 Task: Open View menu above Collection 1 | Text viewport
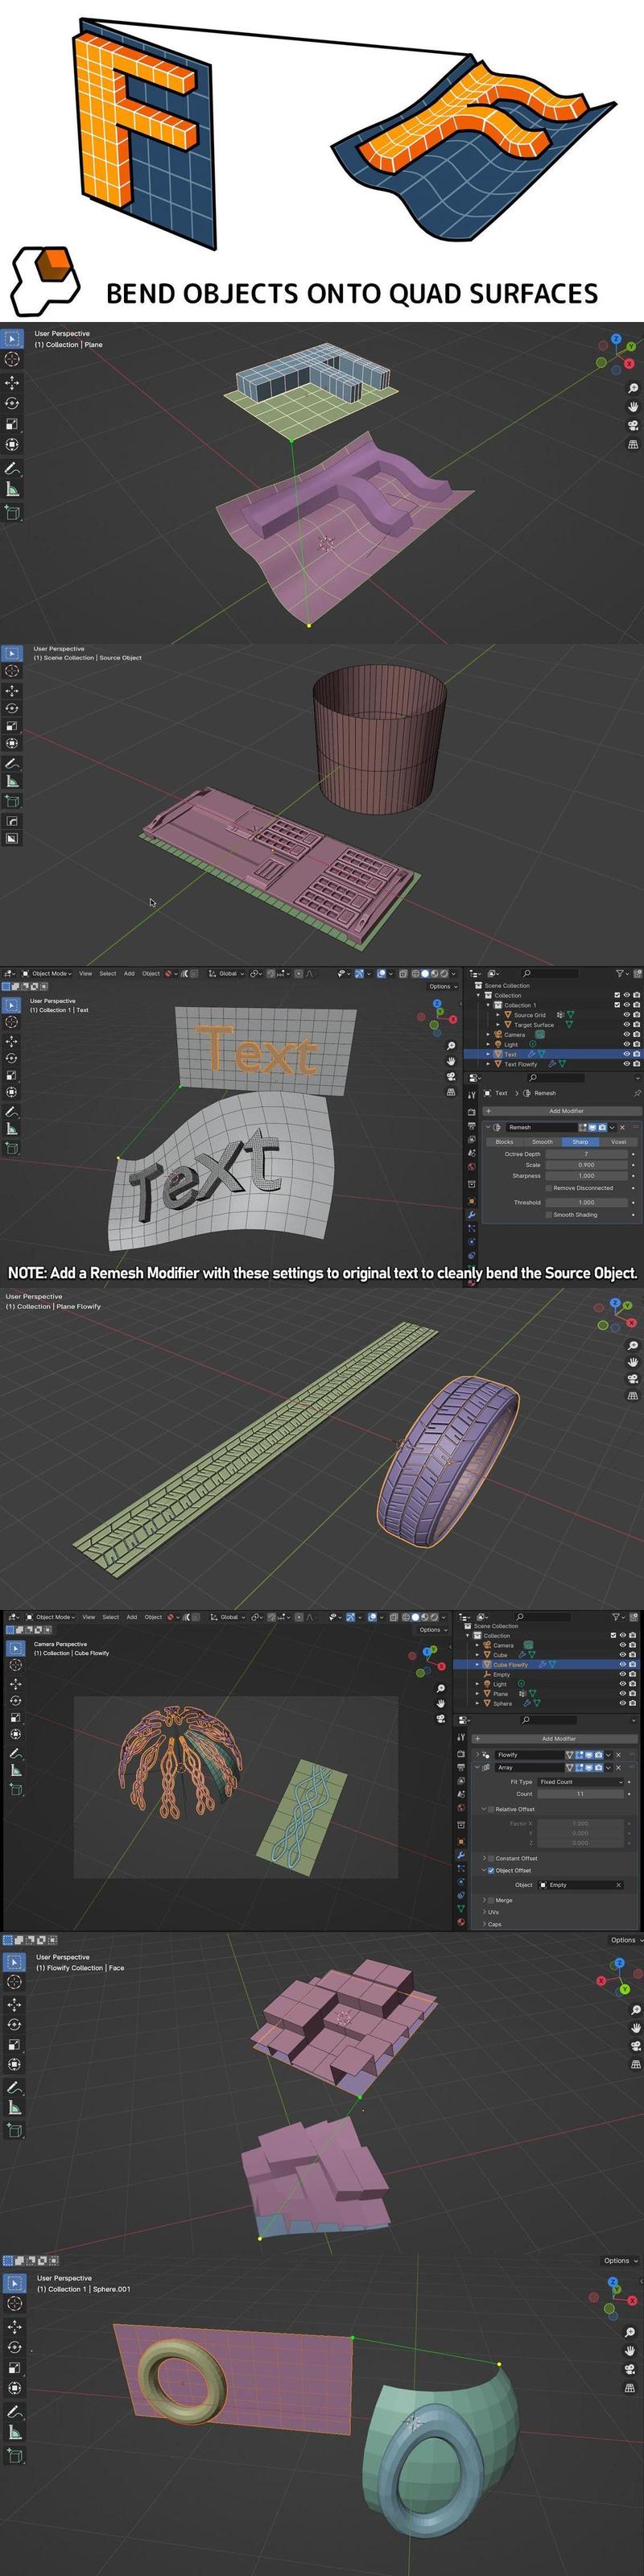tap(86, 973)
